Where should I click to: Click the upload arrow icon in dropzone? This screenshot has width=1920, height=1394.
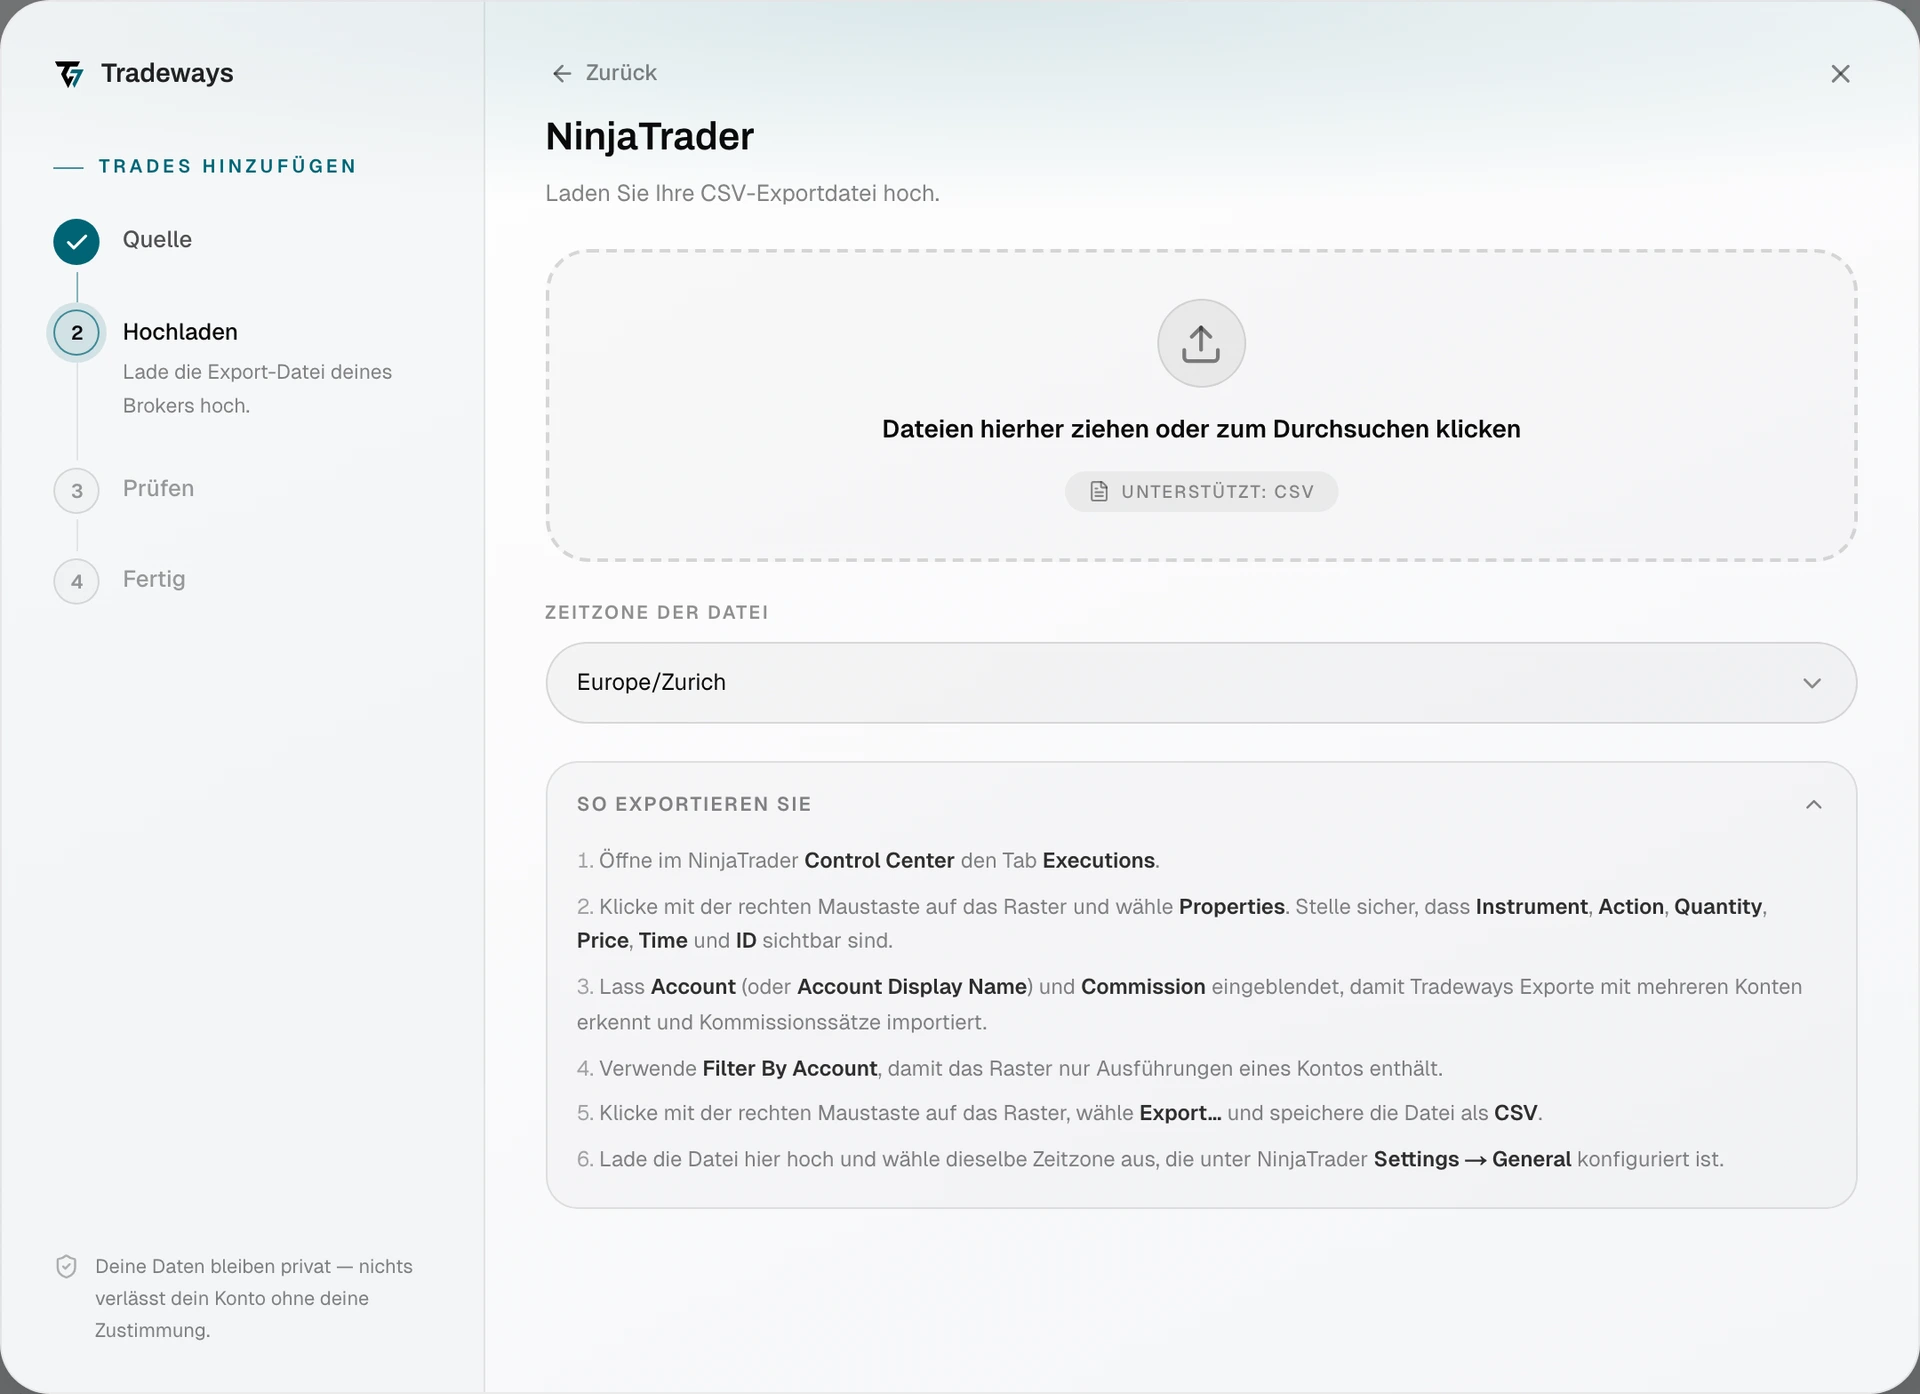1201,343
